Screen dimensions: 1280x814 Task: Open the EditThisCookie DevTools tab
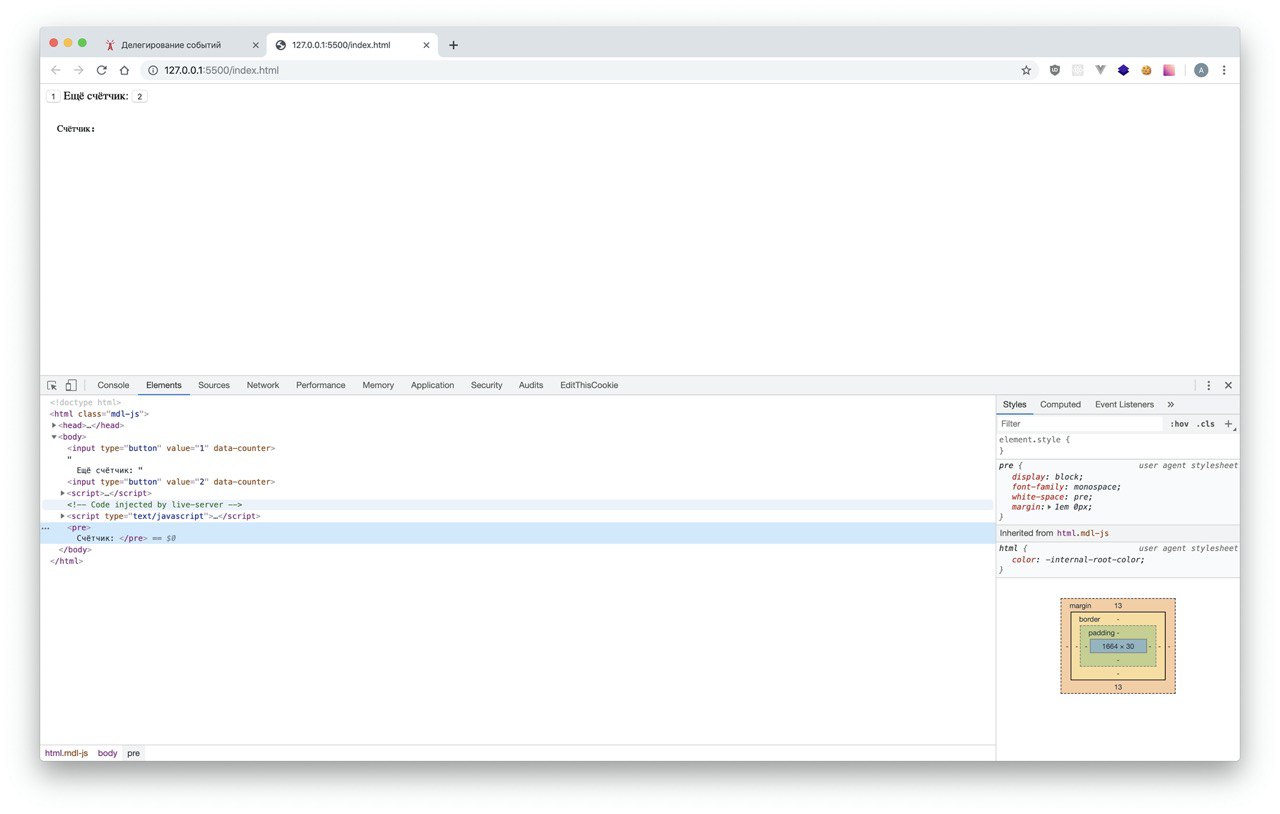click(589, 385)
